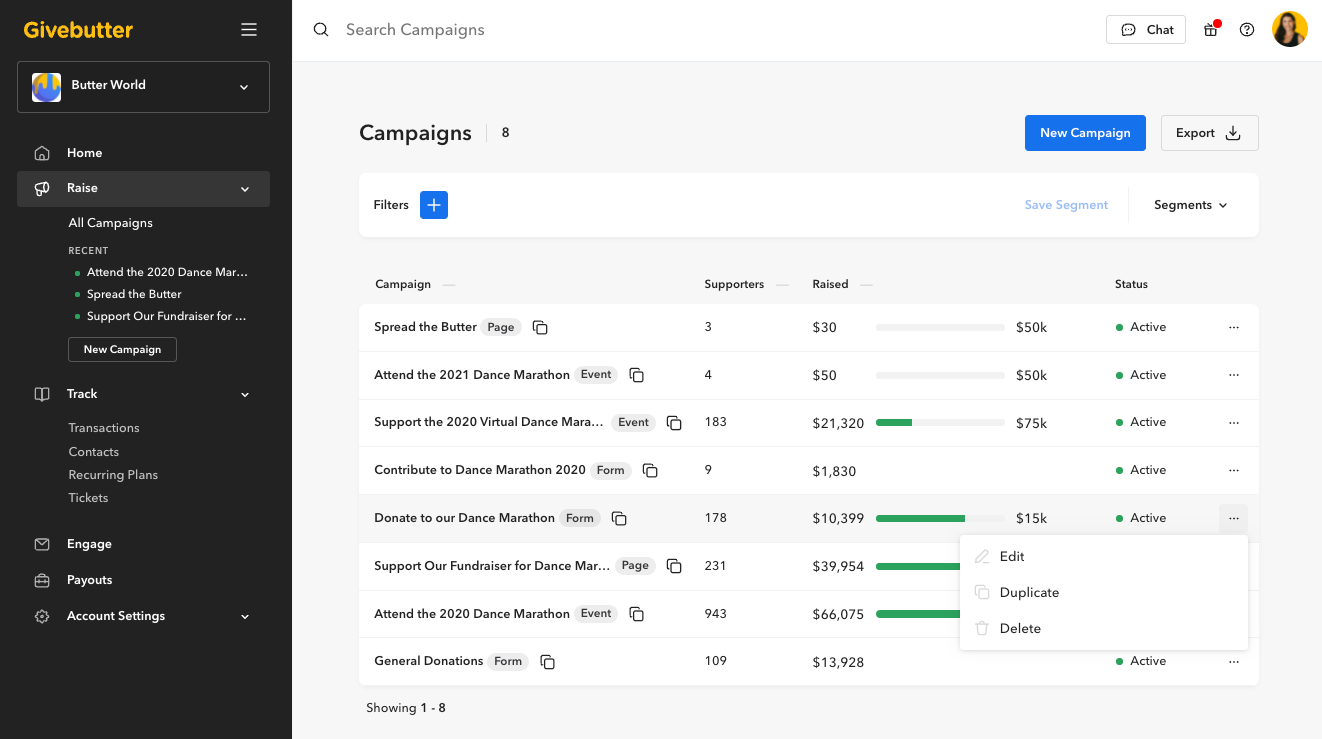Click the sidebar New Campaign button
The height and width of the screenshot is (739, 1322).
[x=122, y=349]
